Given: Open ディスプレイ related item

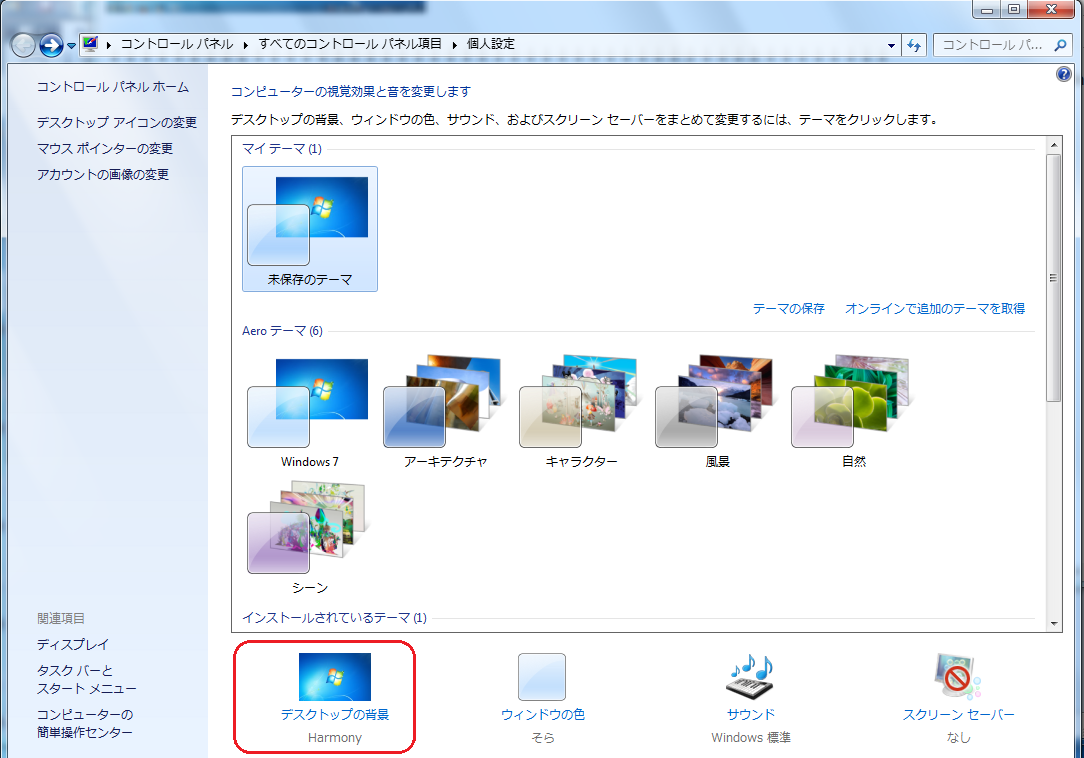Looking at the screenshot, I should coord(73,645).
